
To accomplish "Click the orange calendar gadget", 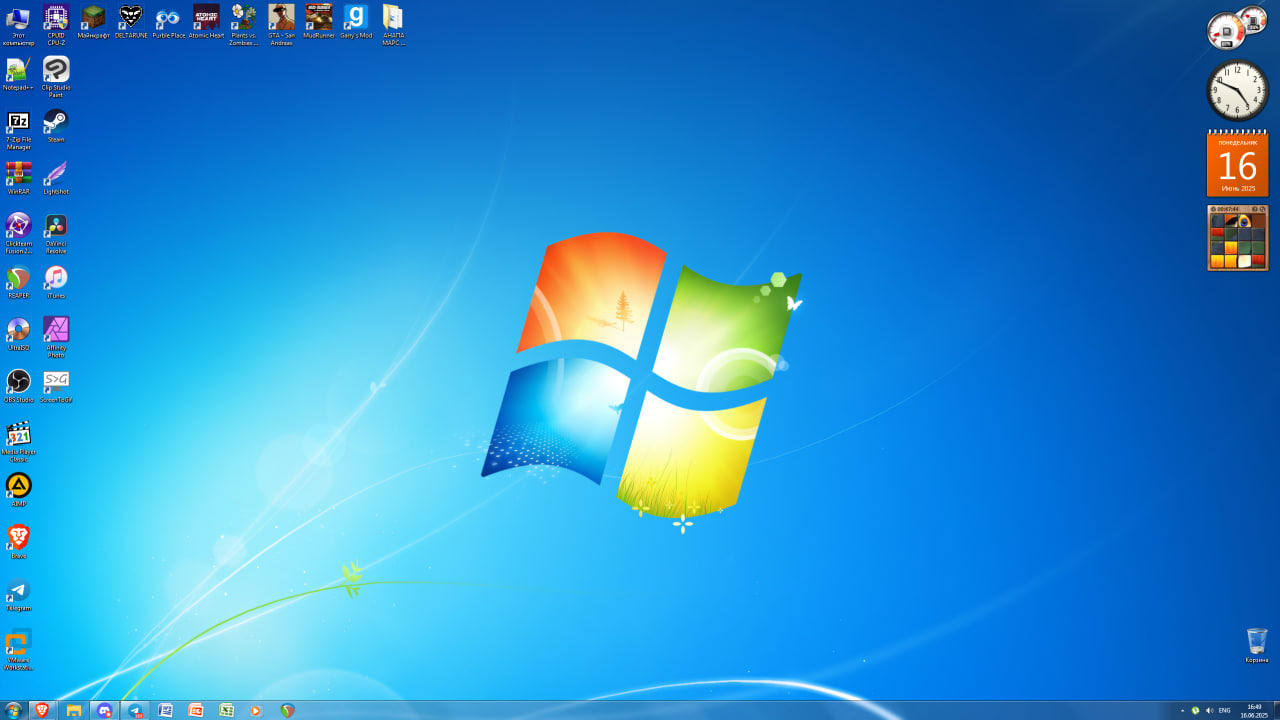I will pos(1237,164).
